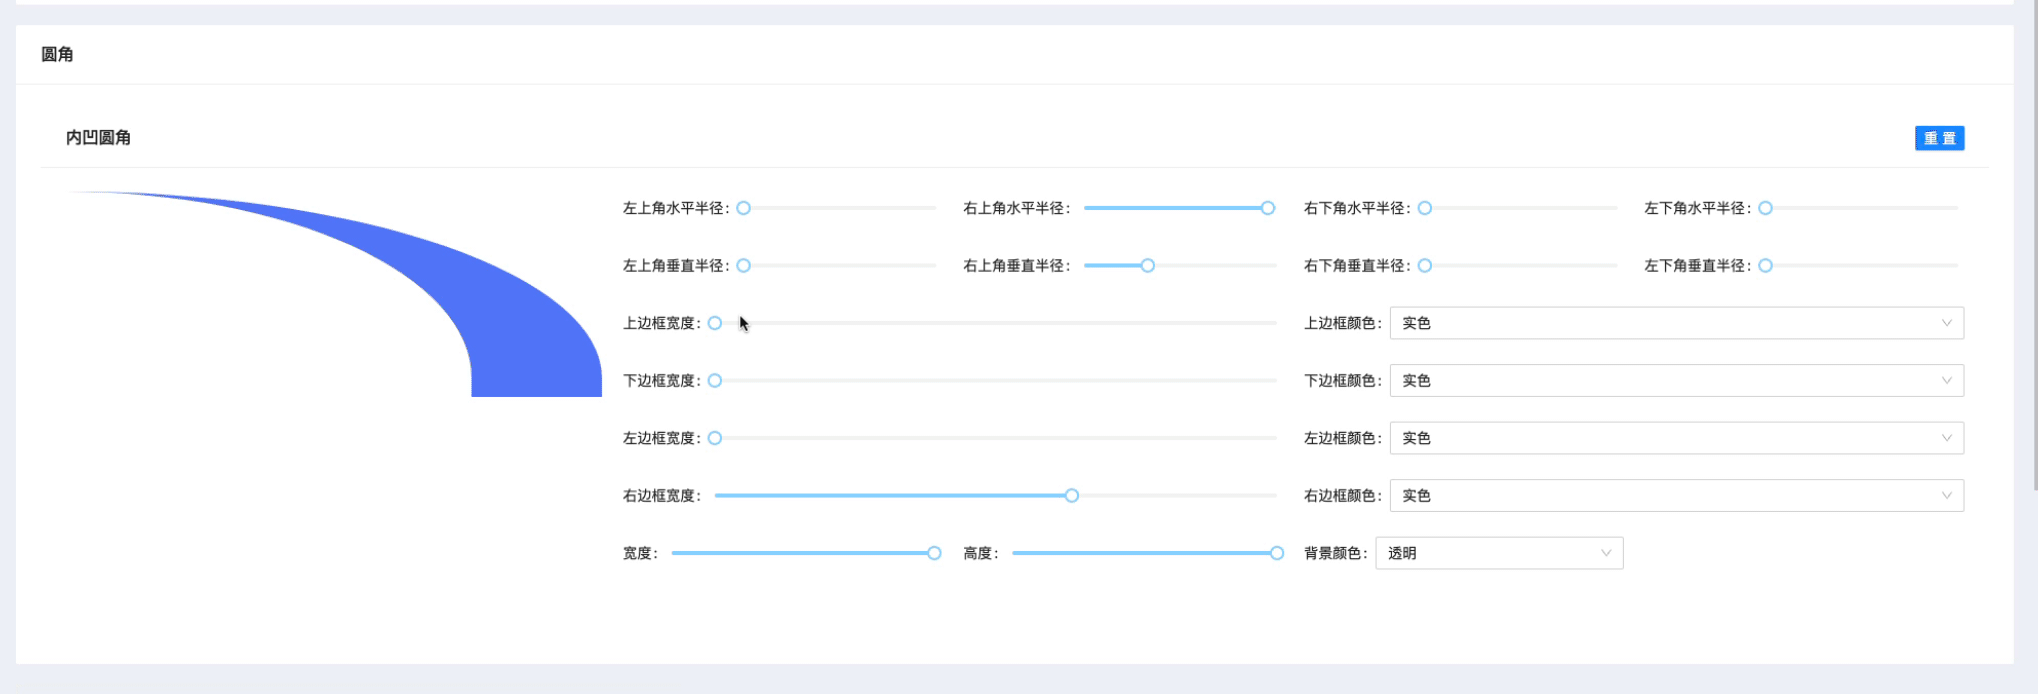Click the 内凹圆角 section heading
This screenshot has width=2038, height=694.
[98, 138]
